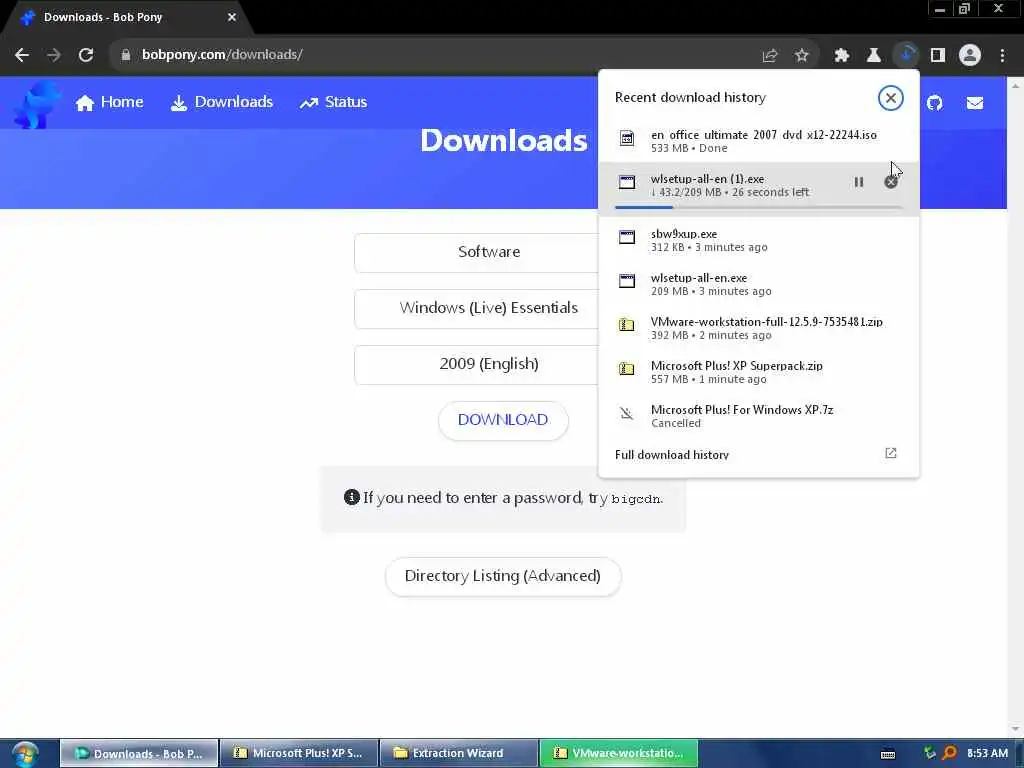Viewport: 1024px width, 768px height.
Task: Go forward using the browser forward arrow
Action: pos(54,55)
